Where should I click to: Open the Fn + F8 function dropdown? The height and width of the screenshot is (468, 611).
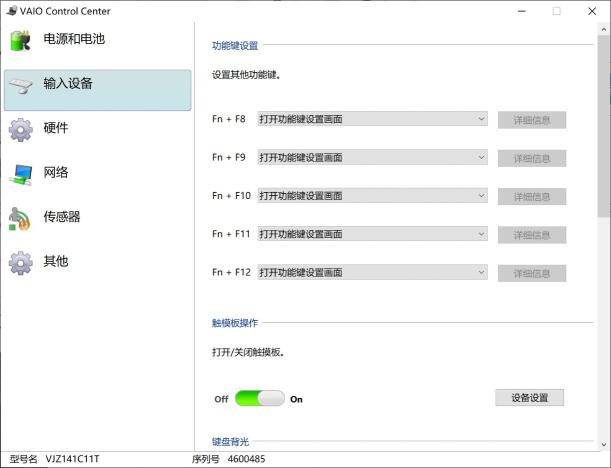click(x=373, y=119)
